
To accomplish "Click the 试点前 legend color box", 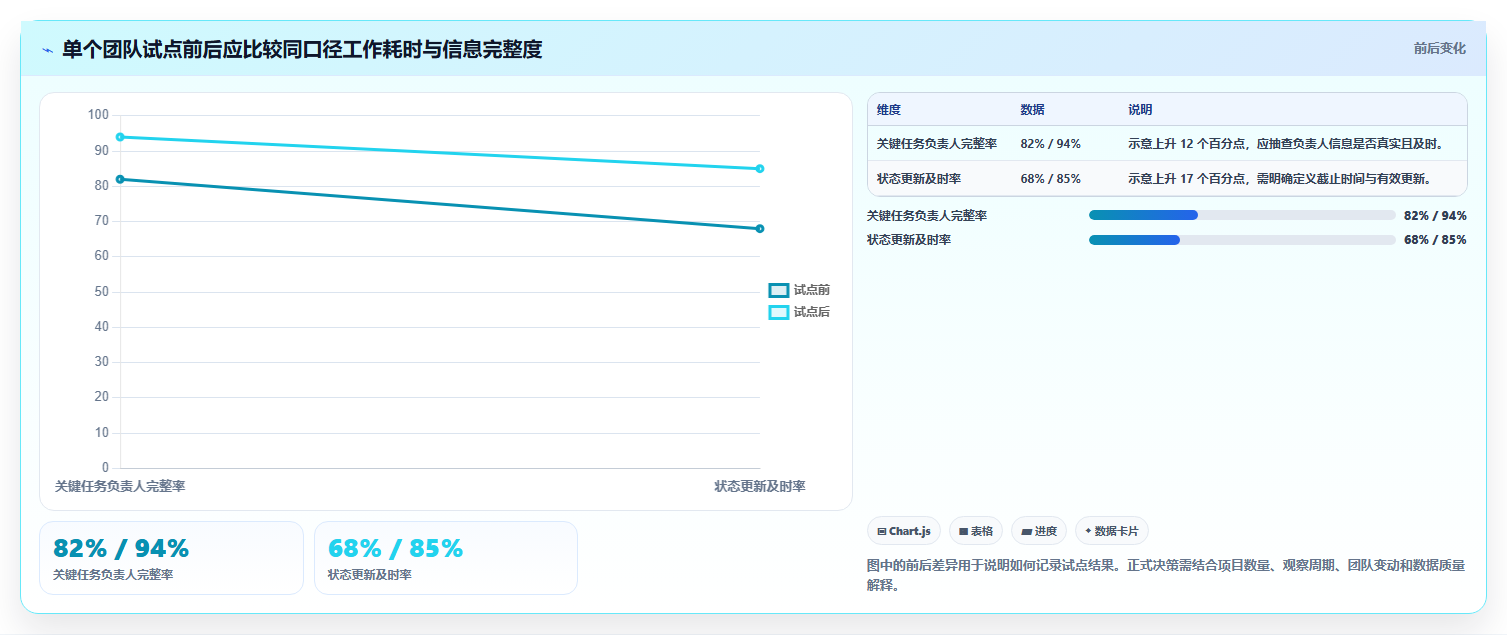I will [779, 290].
